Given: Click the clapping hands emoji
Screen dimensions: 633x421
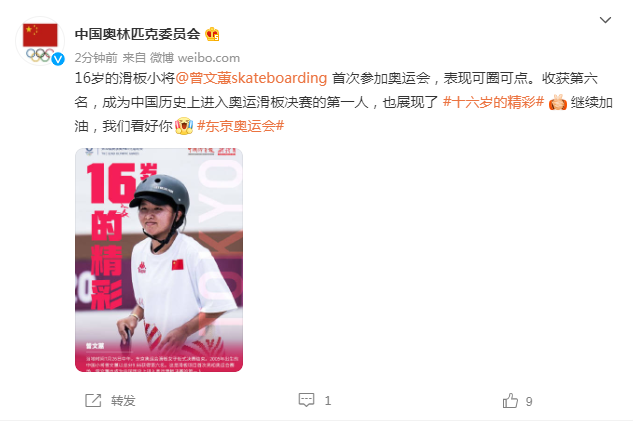Looking at the screenshot, I should tap(558, 102).
